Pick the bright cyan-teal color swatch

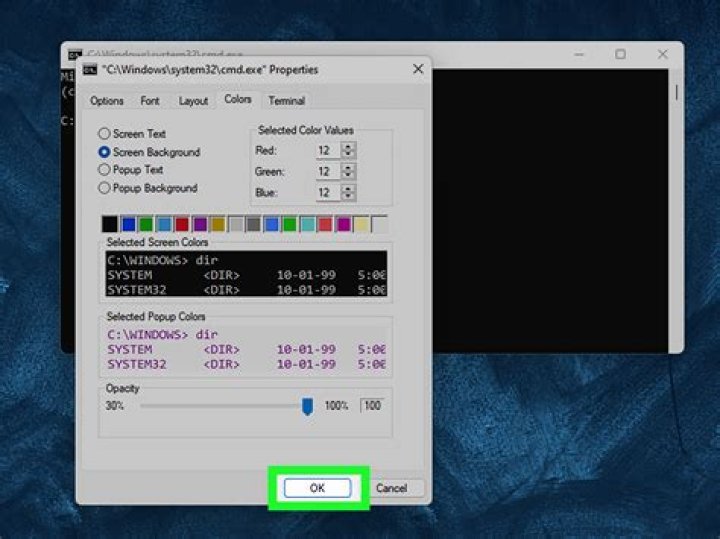pos(307,224)
